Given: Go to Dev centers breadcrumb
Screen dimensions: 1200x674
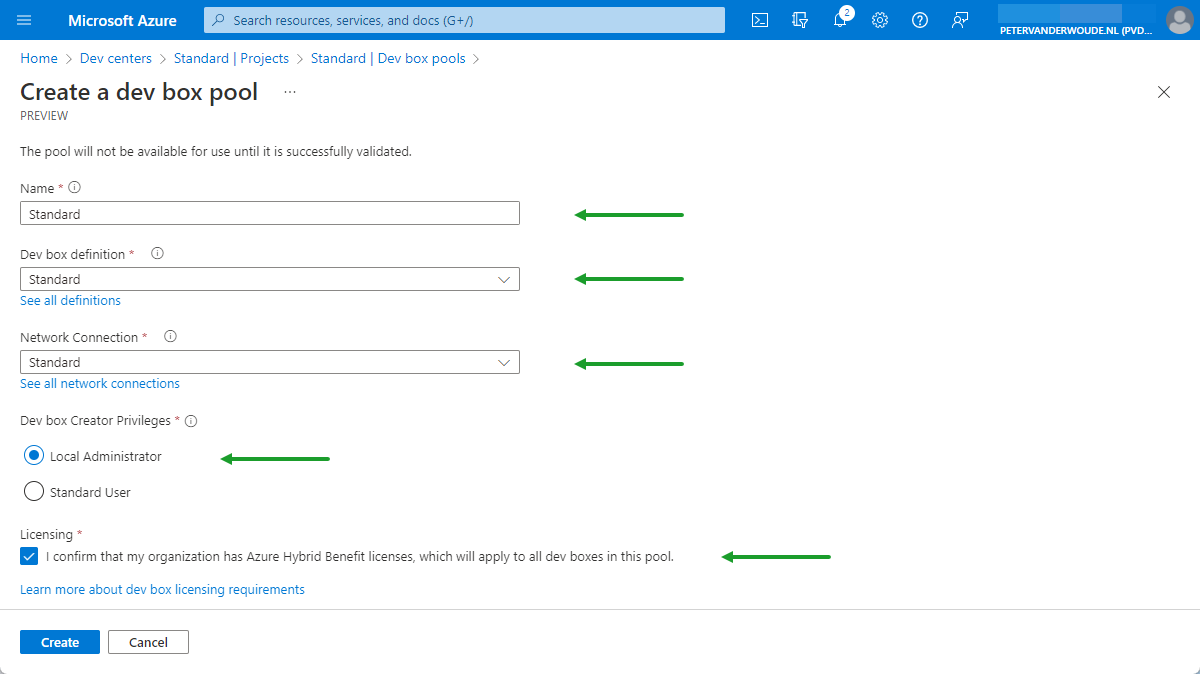Looking at the screenshot, I should click(x=116, y=59).
